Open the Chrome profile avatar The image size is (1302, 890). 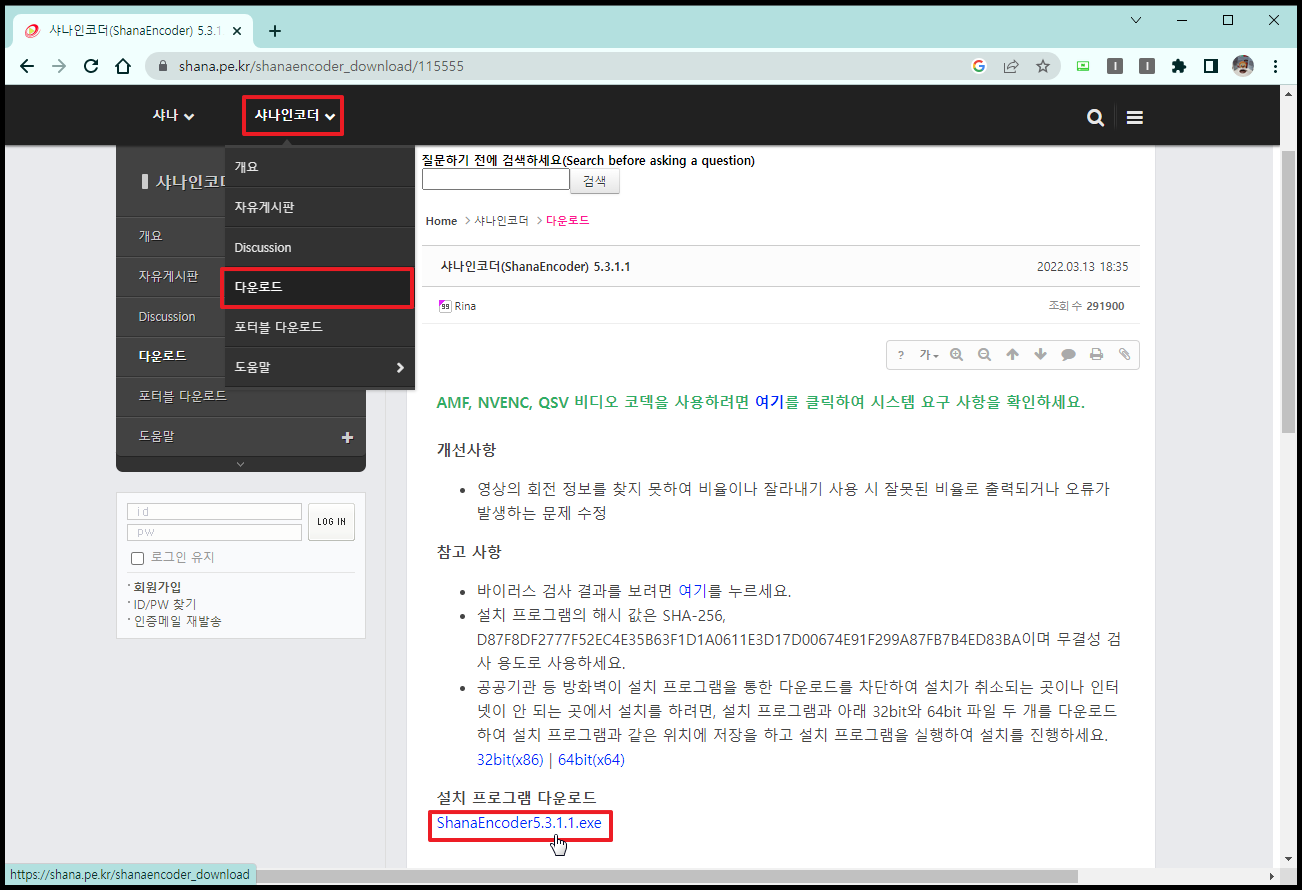1243,66
